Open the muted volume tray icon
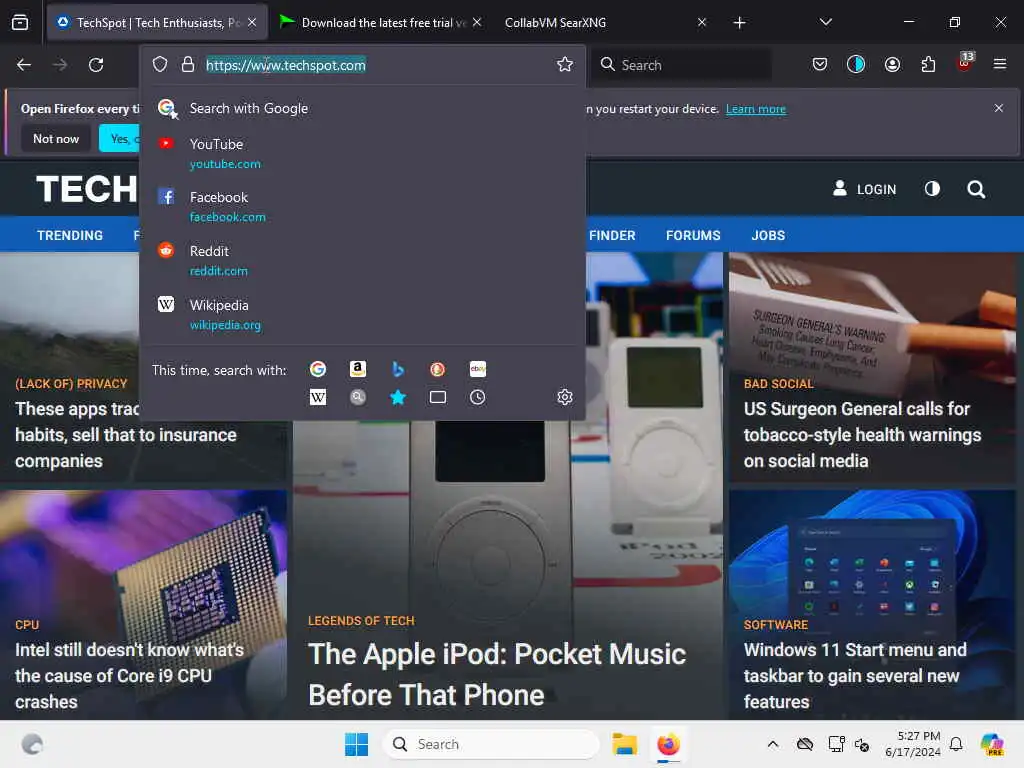Screen dimensions: 1024x768 coord(861,744)
